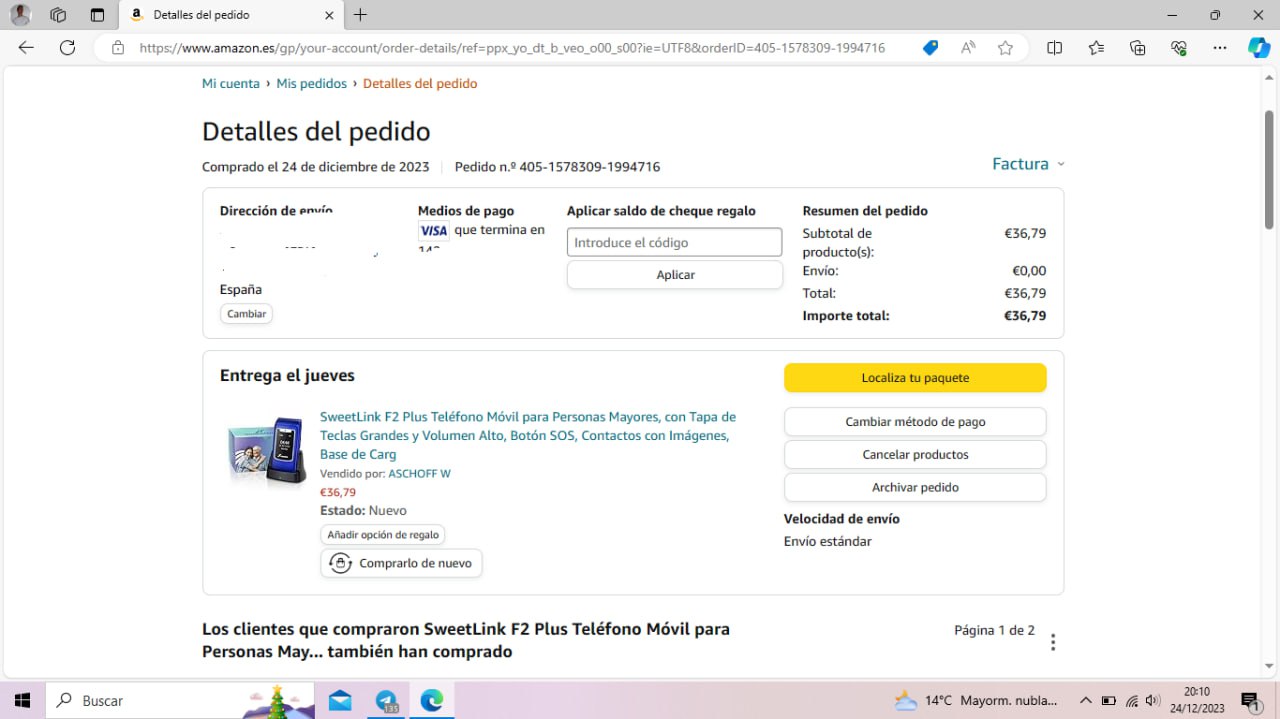1280x719 pixels.
Task: Open Edge settings and more menu
Action: coord(1219,47)
